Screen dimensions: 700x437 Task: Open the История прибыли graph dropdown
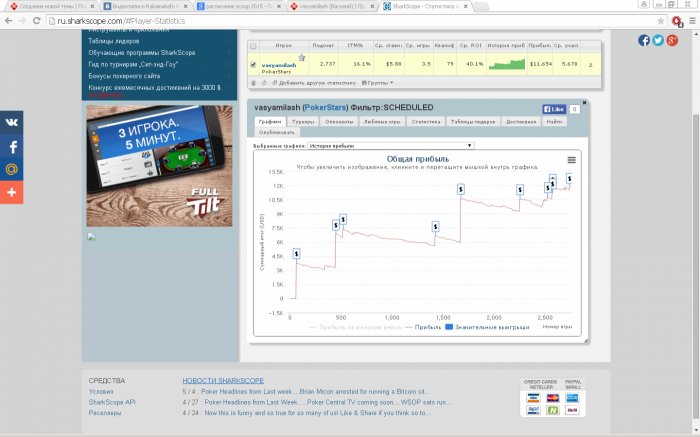pyautogui.click(x=391, y=146)
